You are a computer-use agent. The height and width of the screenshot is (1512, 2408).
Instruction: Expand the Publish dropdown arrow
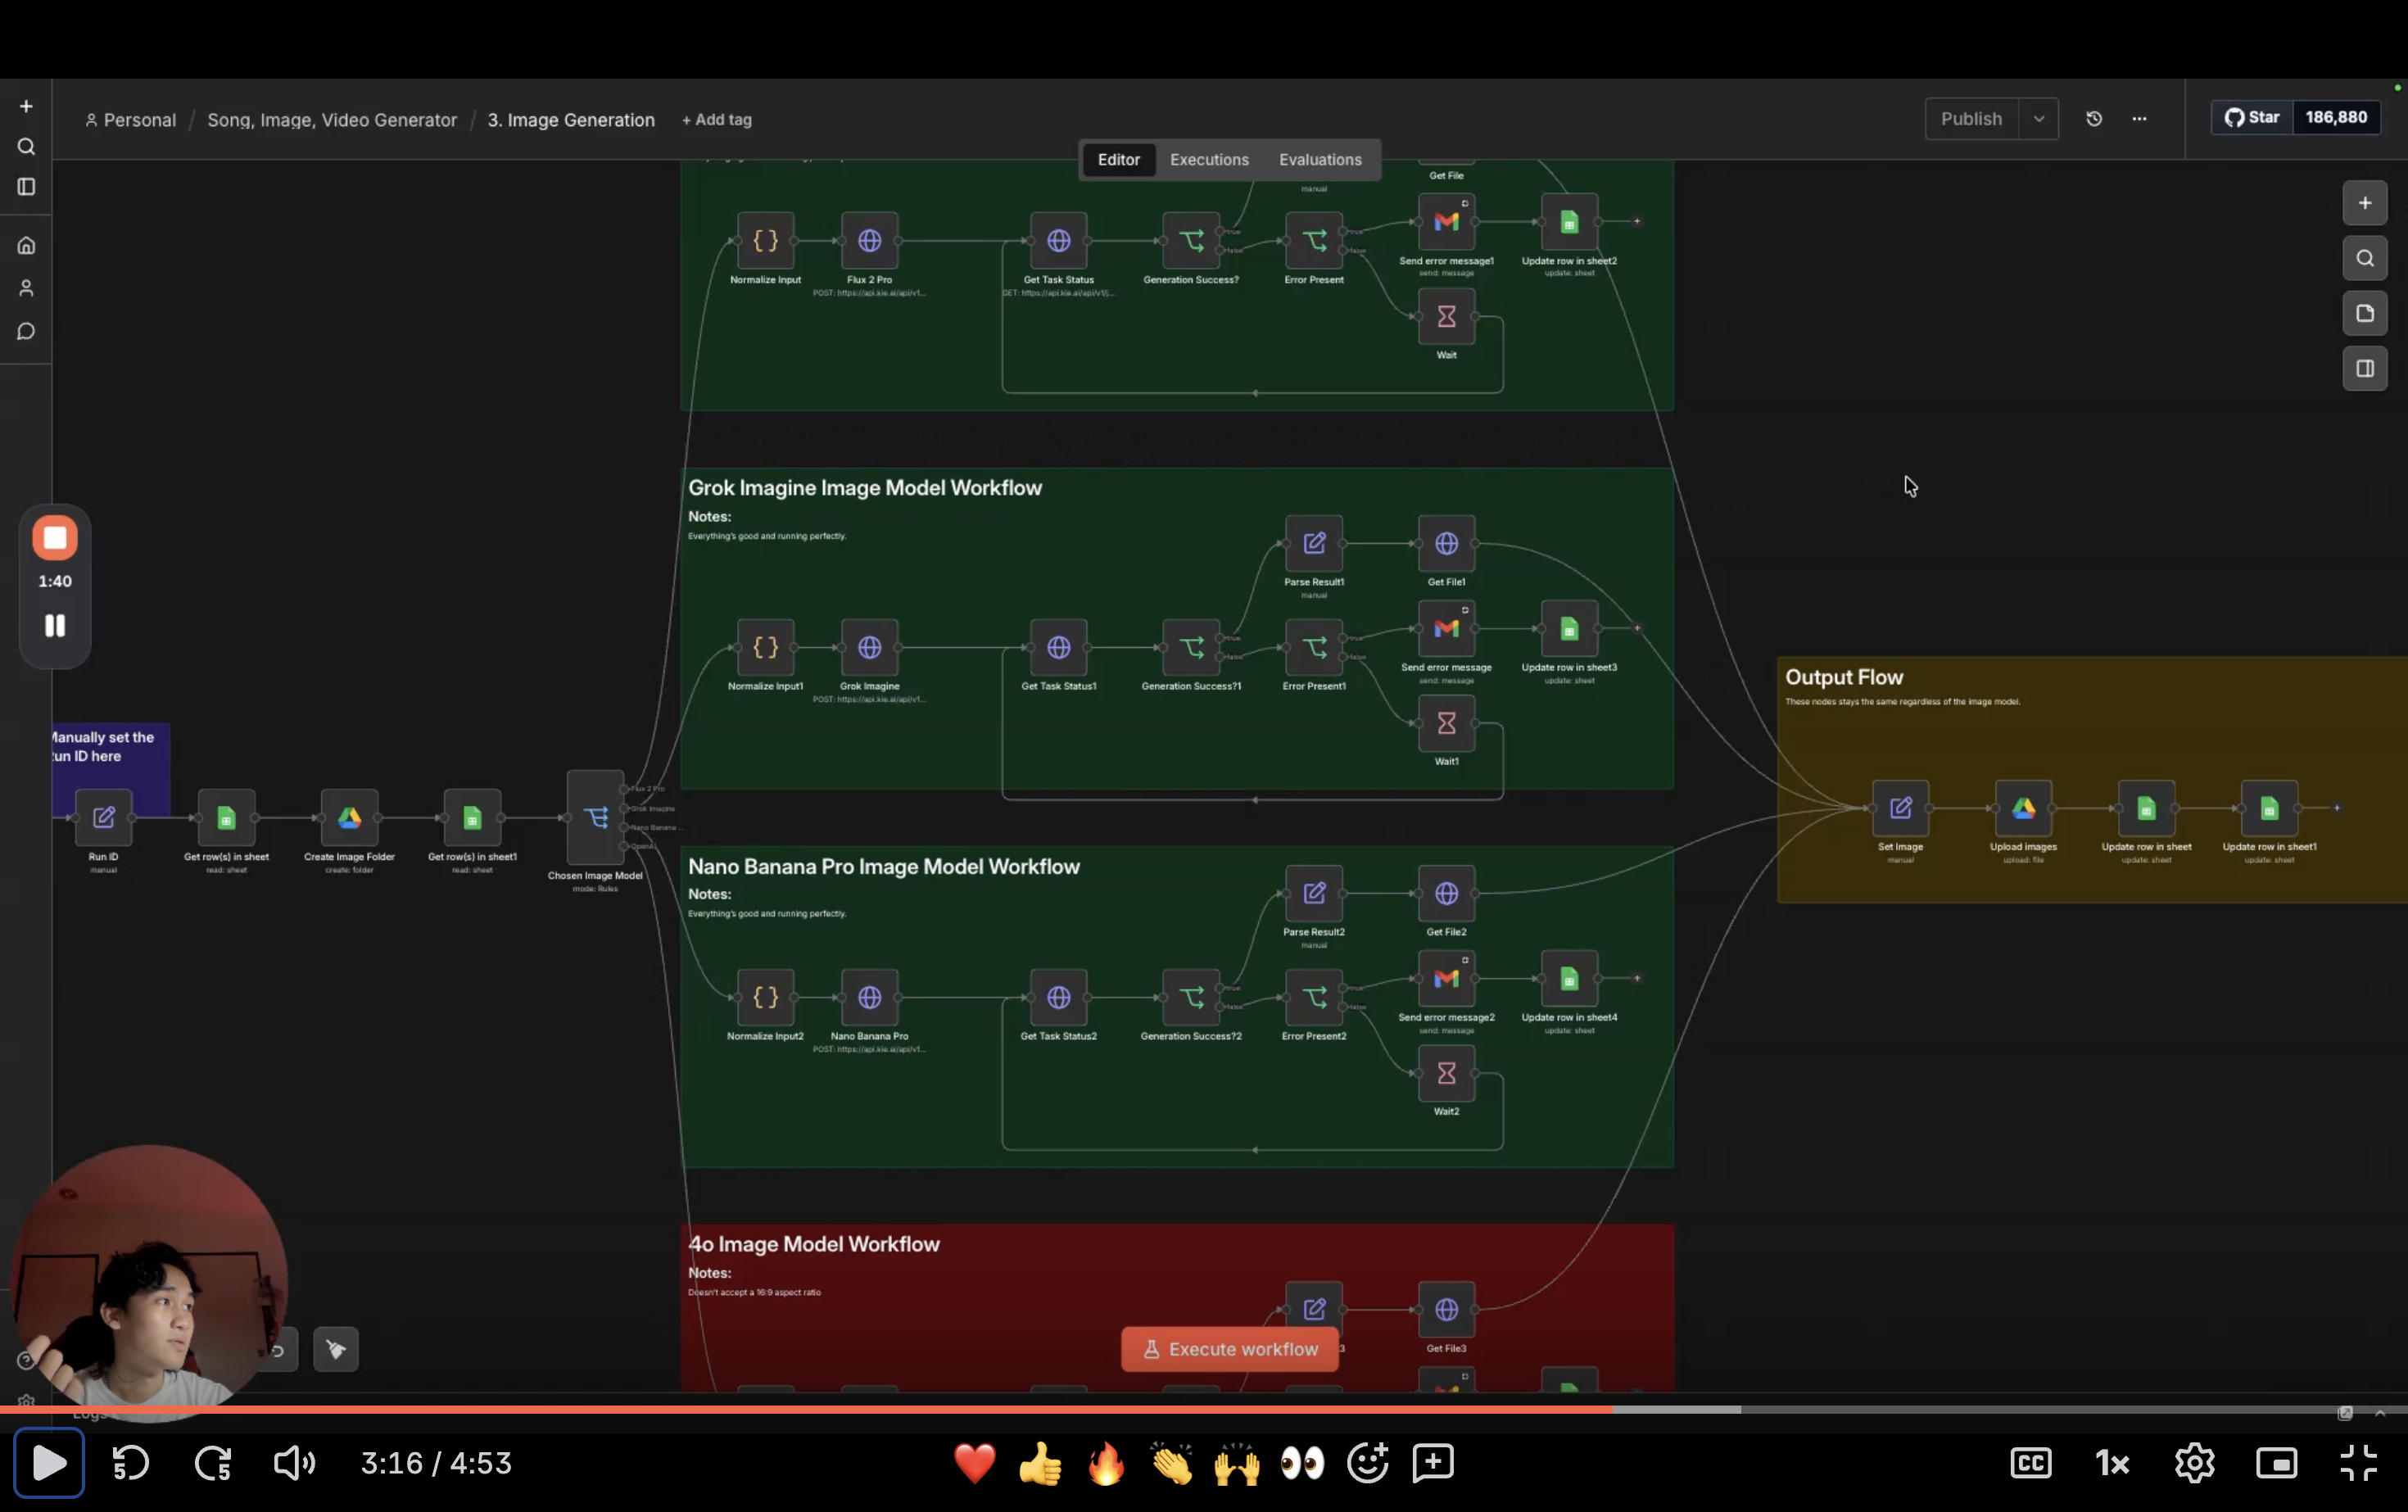(2039, 119)
